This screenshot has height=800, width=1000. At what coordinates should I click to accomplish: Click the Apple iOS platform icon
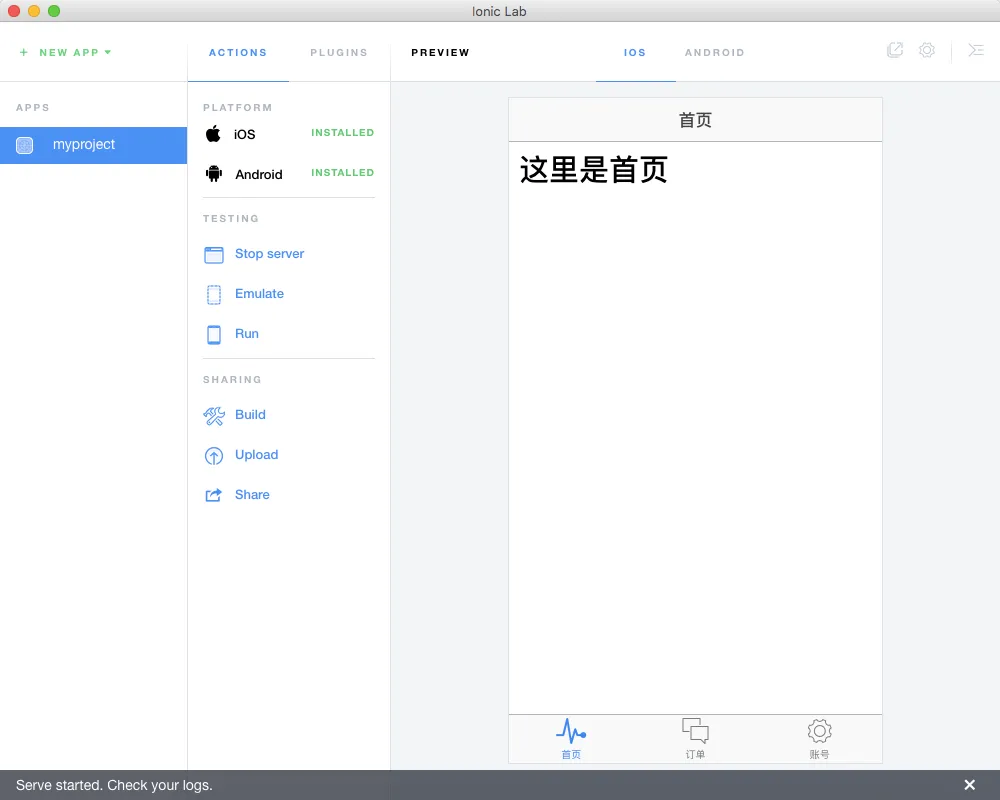click(x=213, y=133)
